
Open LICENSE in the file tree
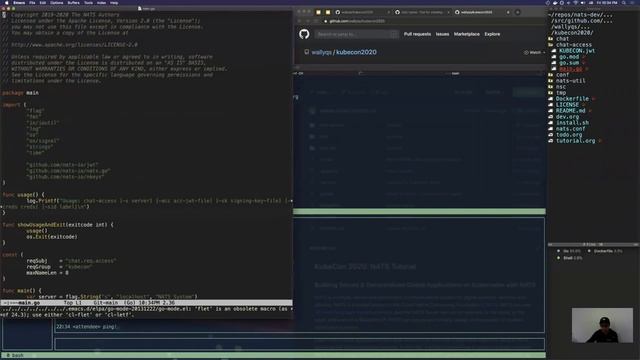click(x=567, y=105)
